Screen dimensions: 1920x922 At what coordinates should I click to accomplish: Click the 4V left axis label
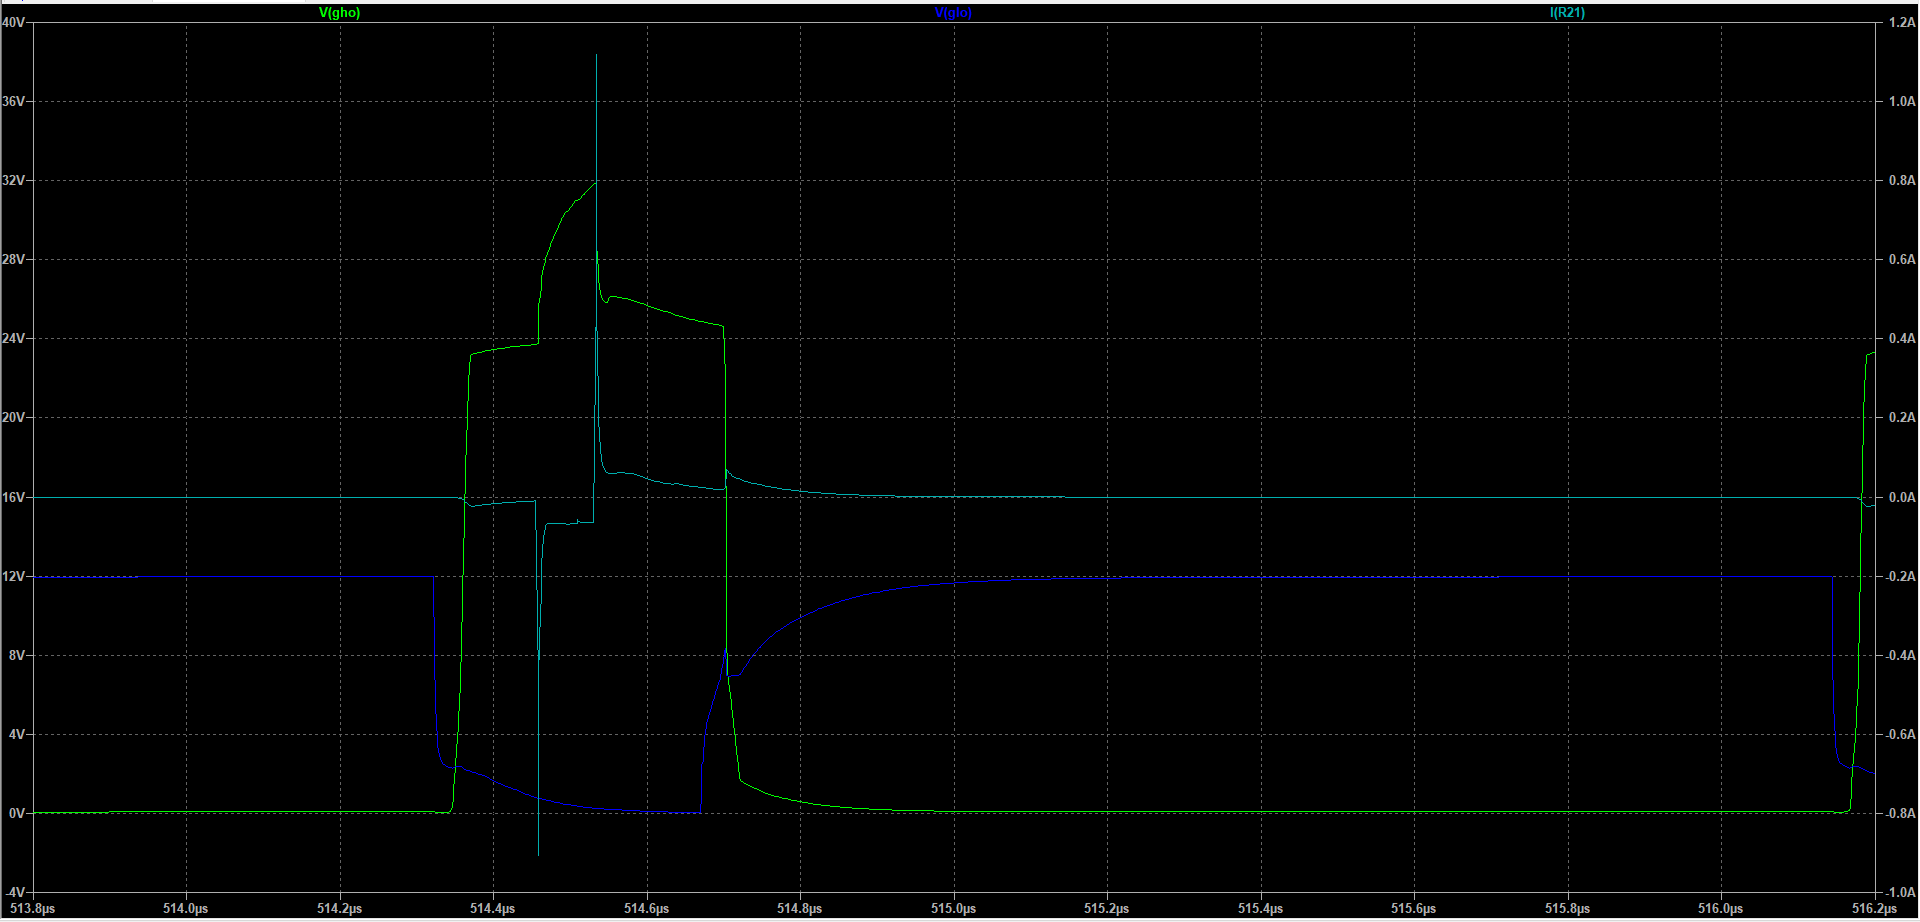[x=17, y=734]
